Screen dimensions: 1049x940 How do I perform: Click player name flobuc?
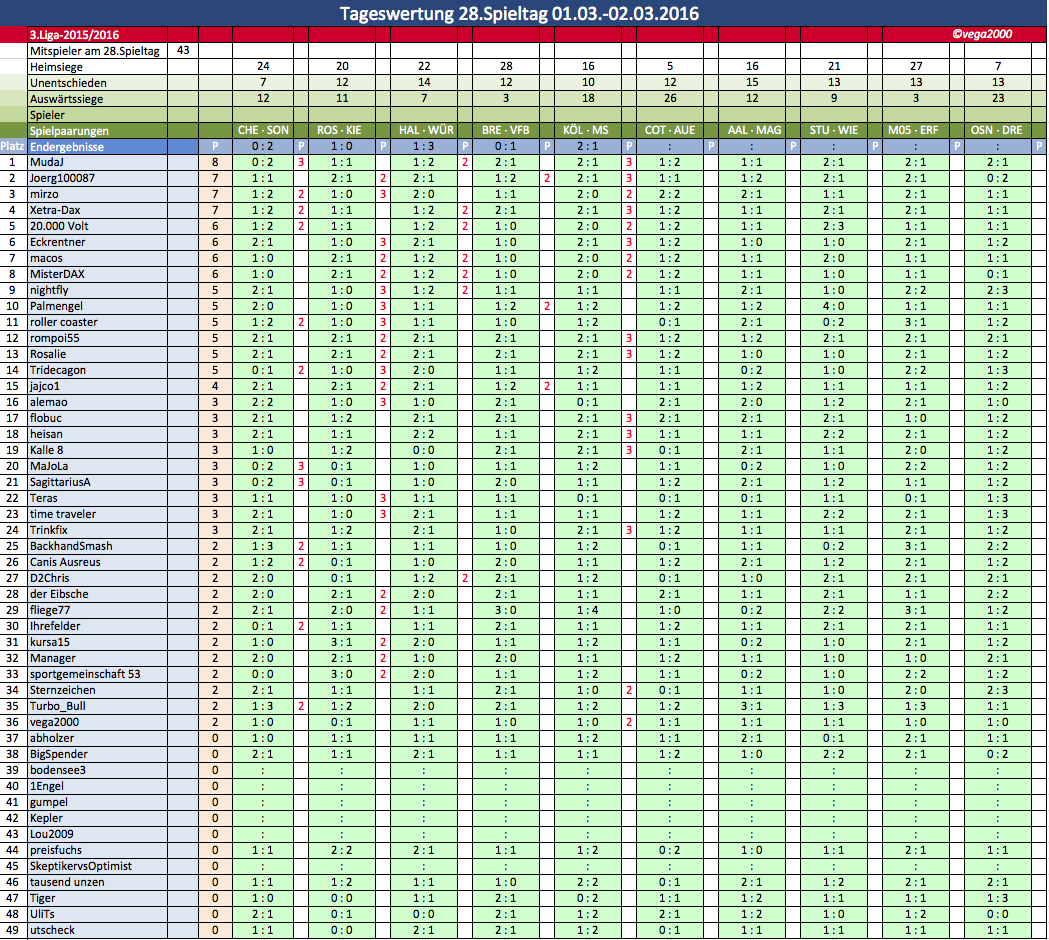point(45,419)
